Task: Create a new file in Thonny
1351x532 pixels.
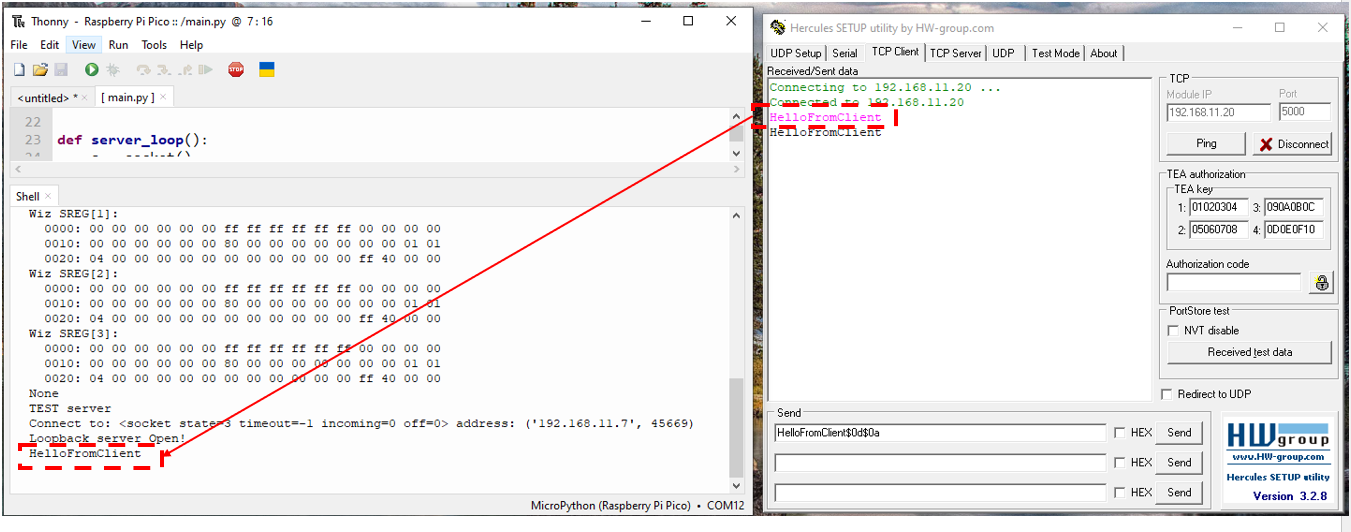Action: pos(19,70)
